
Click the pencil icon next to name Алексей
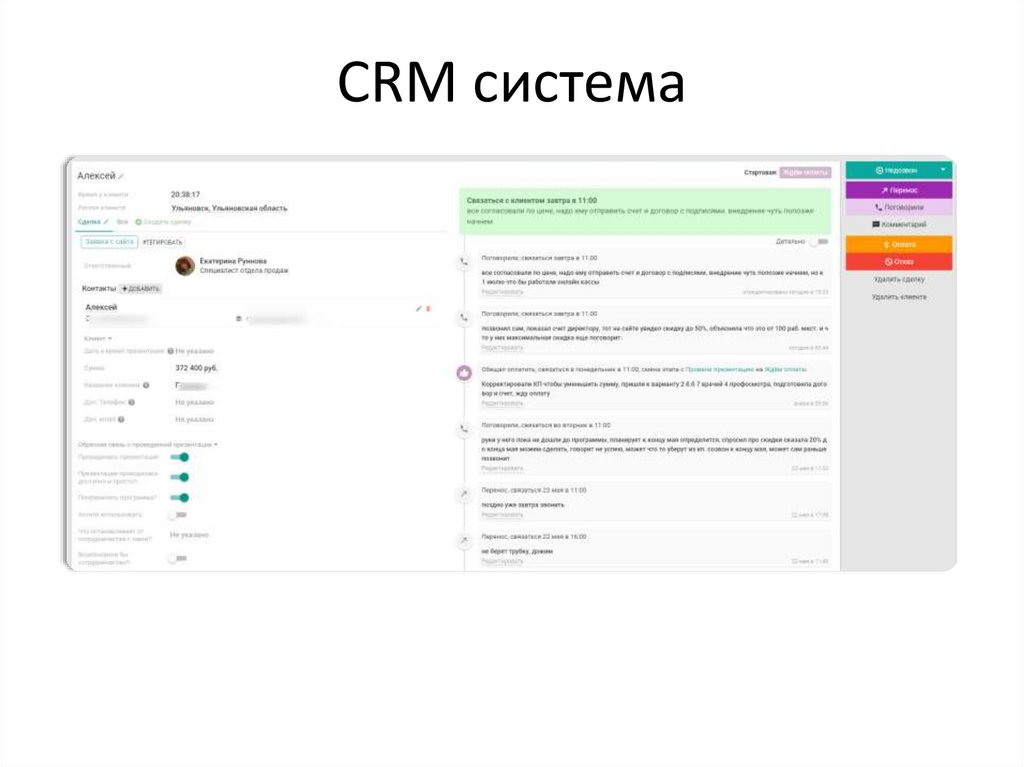121,177
